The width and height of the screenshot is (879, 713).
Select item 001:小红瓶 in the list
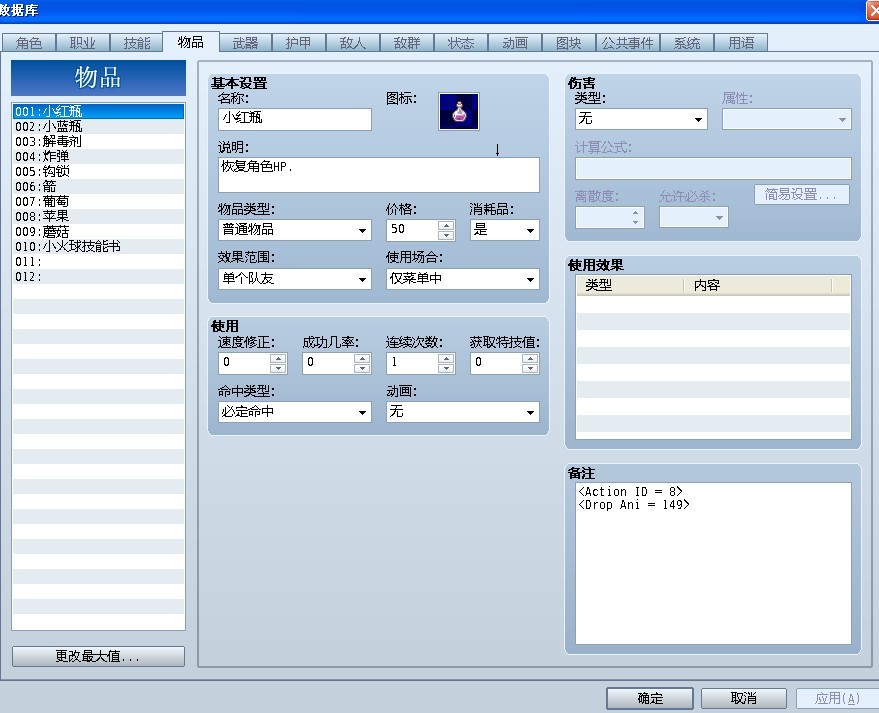click(x=98, y=111)
